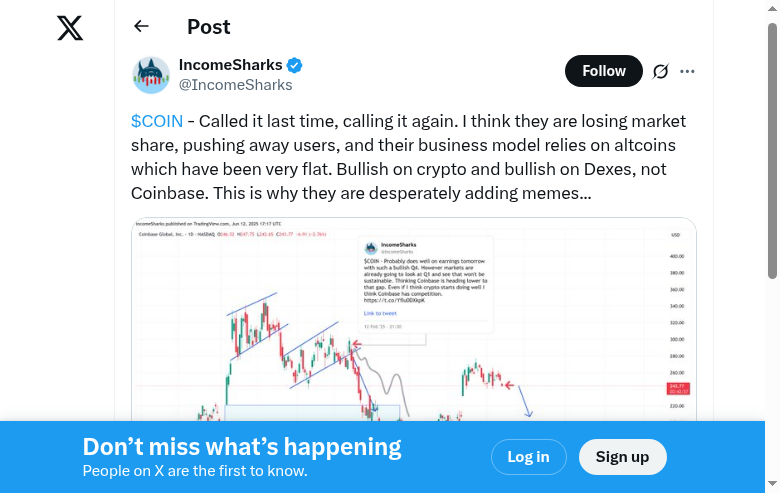Open the three-dot More options menu
Image resolution: width=780 pixels, height=493 pixels.
coord(687,71)
